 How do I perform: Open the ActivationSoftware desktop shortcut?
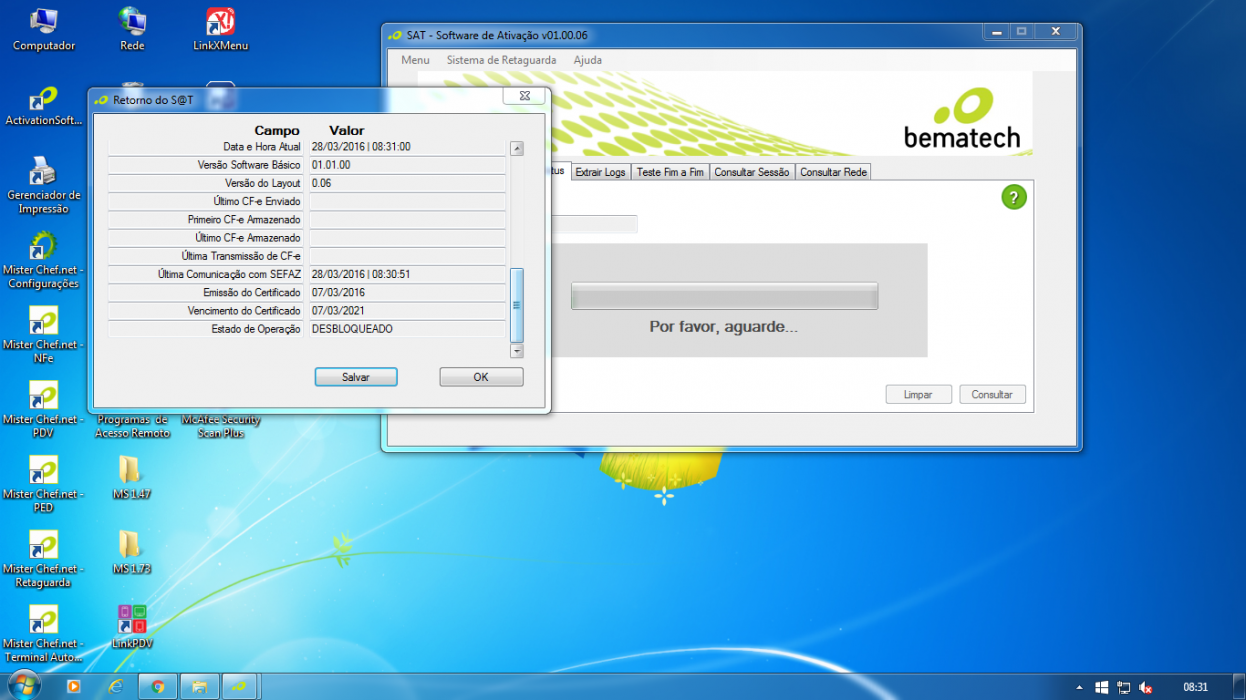click(x=44, y=106)
